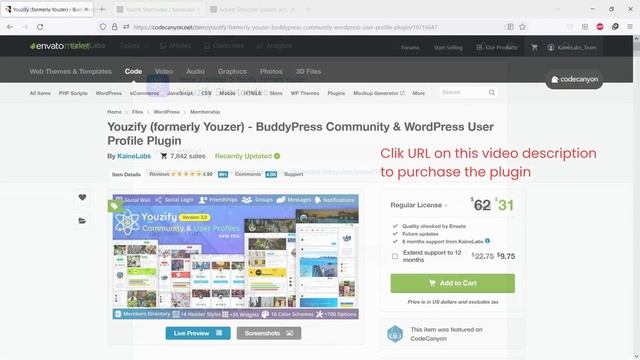Screen dimensions: 640x360
Task: Click the green price tag icon on preview
Action: click(x=114, y=206)
